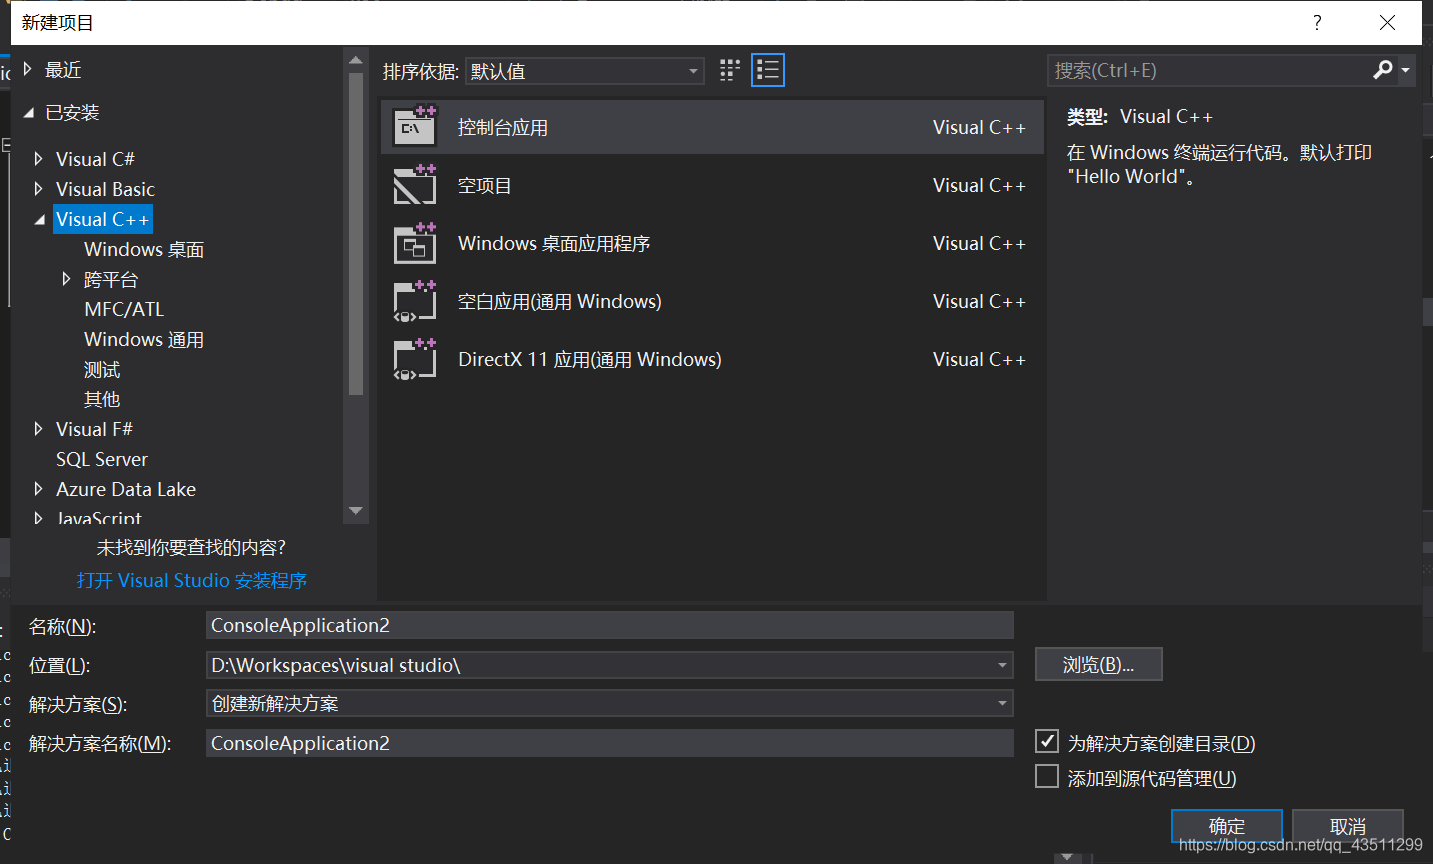Select 其他 category

point(102,399)
